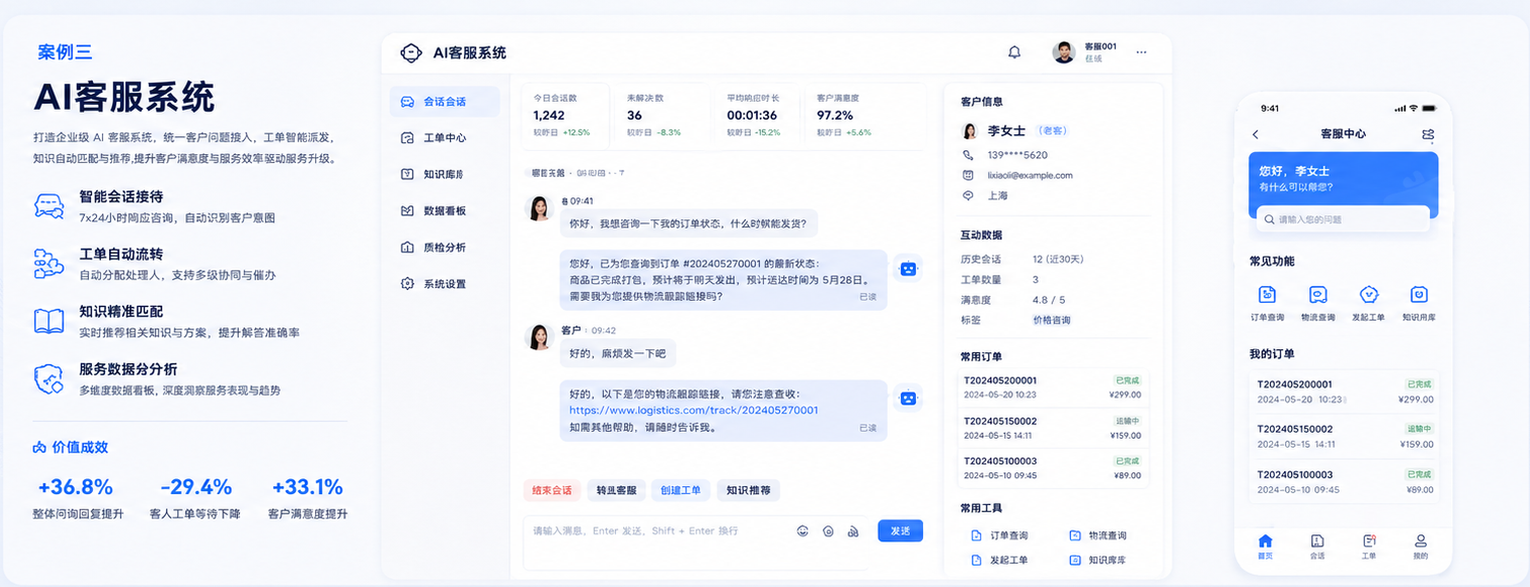Click the AI客服系统 logo icon
1530x587 pixels.
[x=411, y=53]
